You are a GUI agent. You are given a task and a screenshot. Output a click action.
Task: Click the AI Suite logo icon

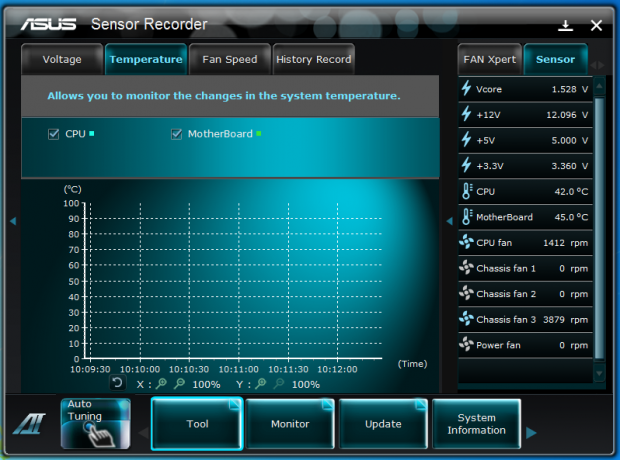click(28, 423)
